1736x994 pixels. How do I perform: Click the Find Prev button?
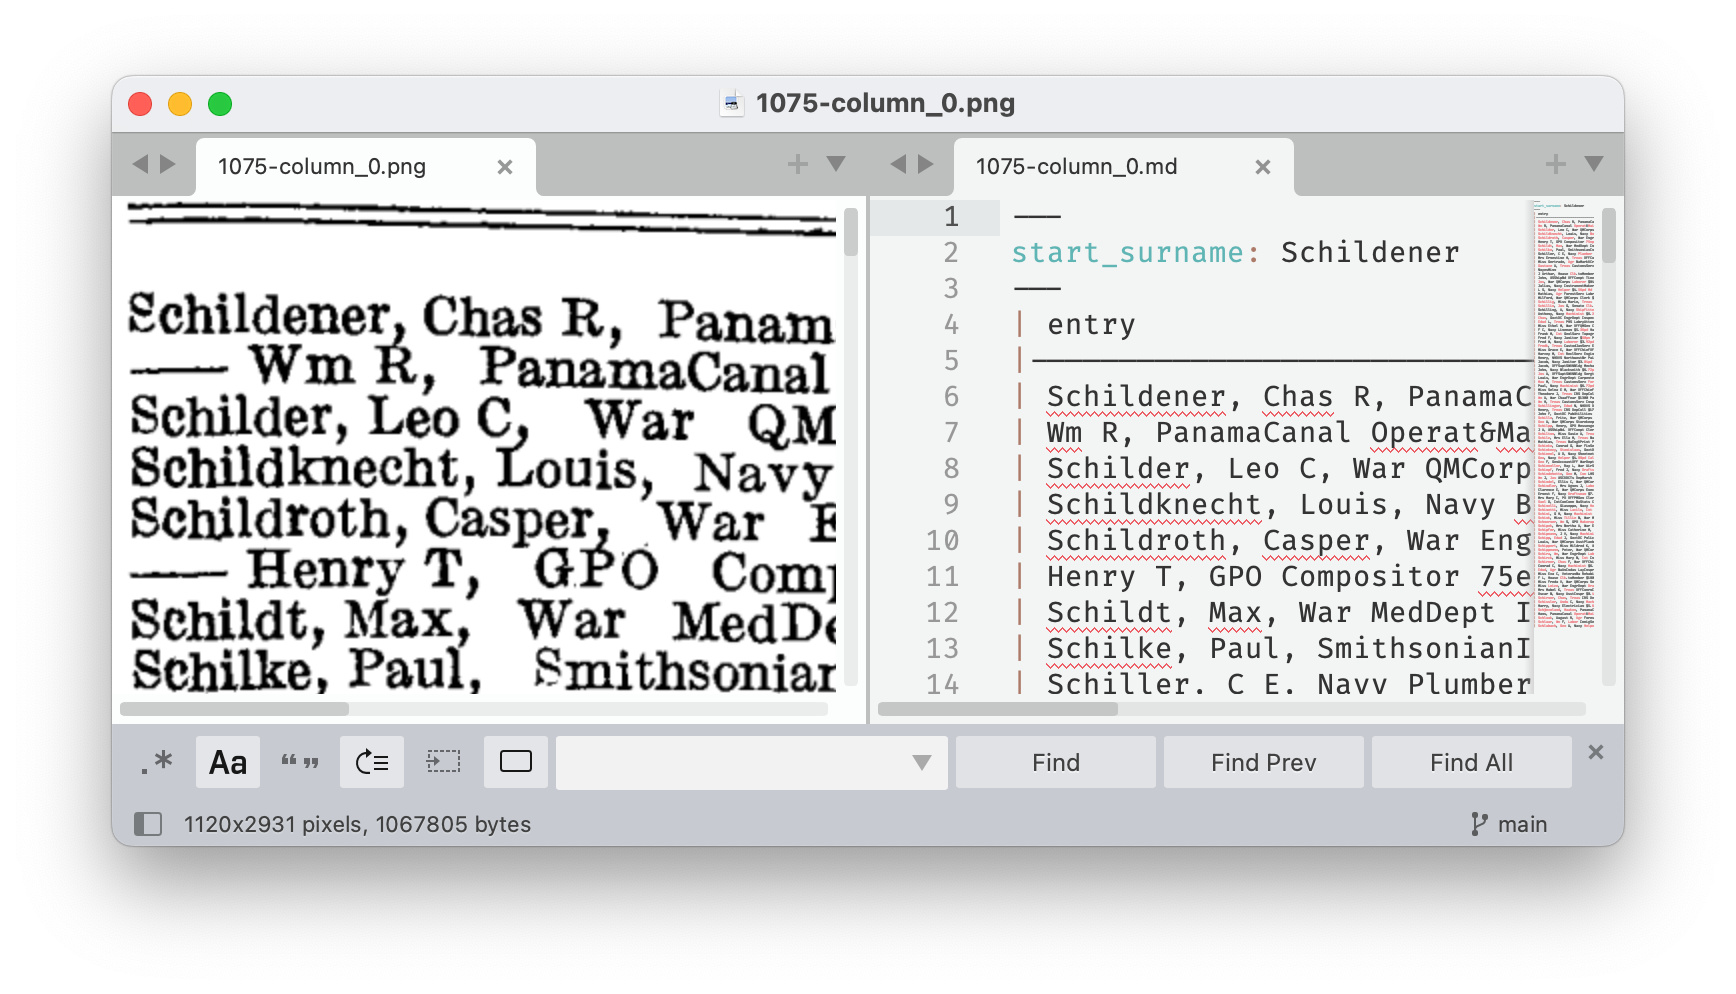click(1263, 762)
